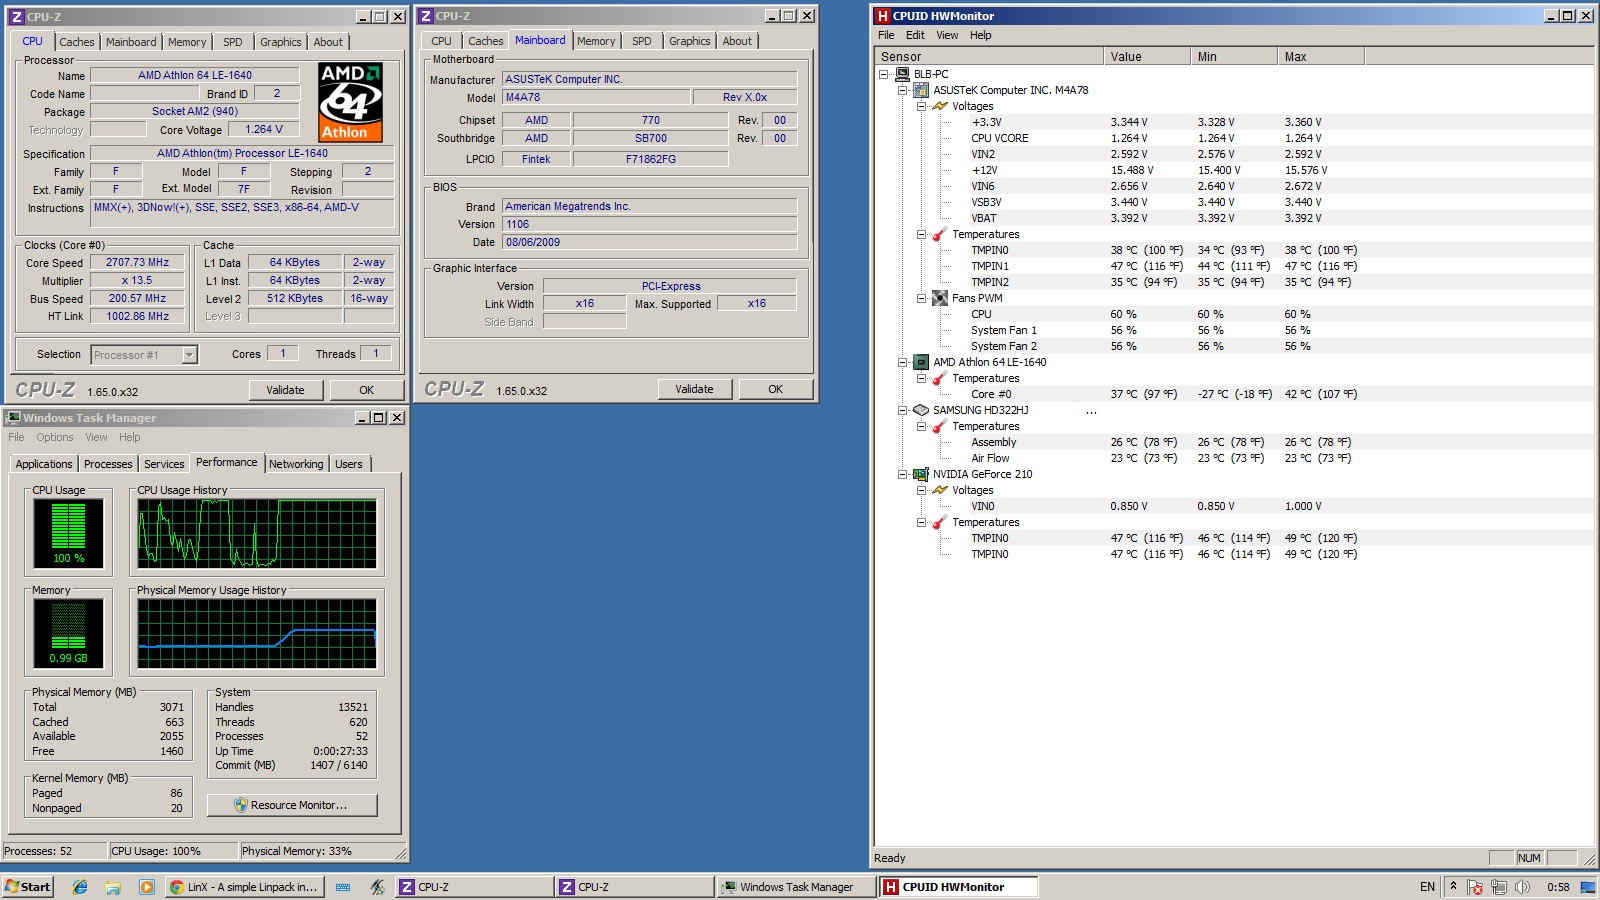The width and height of the screenshot is (1600, 900).
Task: Click the BIOS Version field showing 1106
Action: tap(650, 224)
